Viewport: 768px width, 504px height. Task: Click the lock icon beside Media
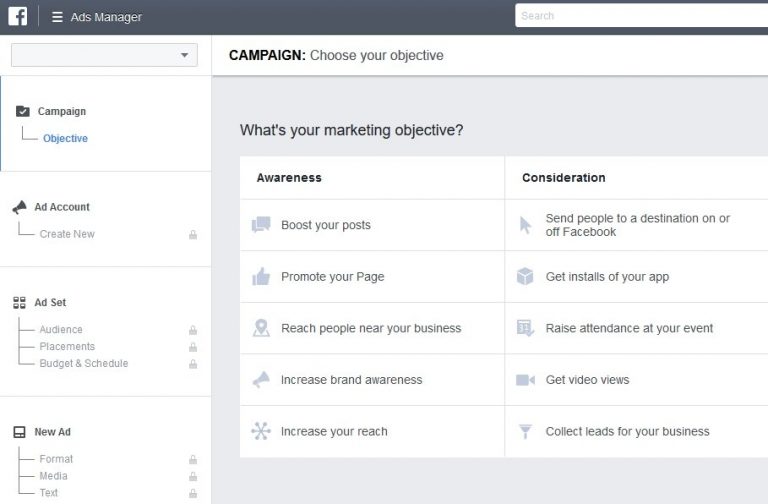(193, 476)
